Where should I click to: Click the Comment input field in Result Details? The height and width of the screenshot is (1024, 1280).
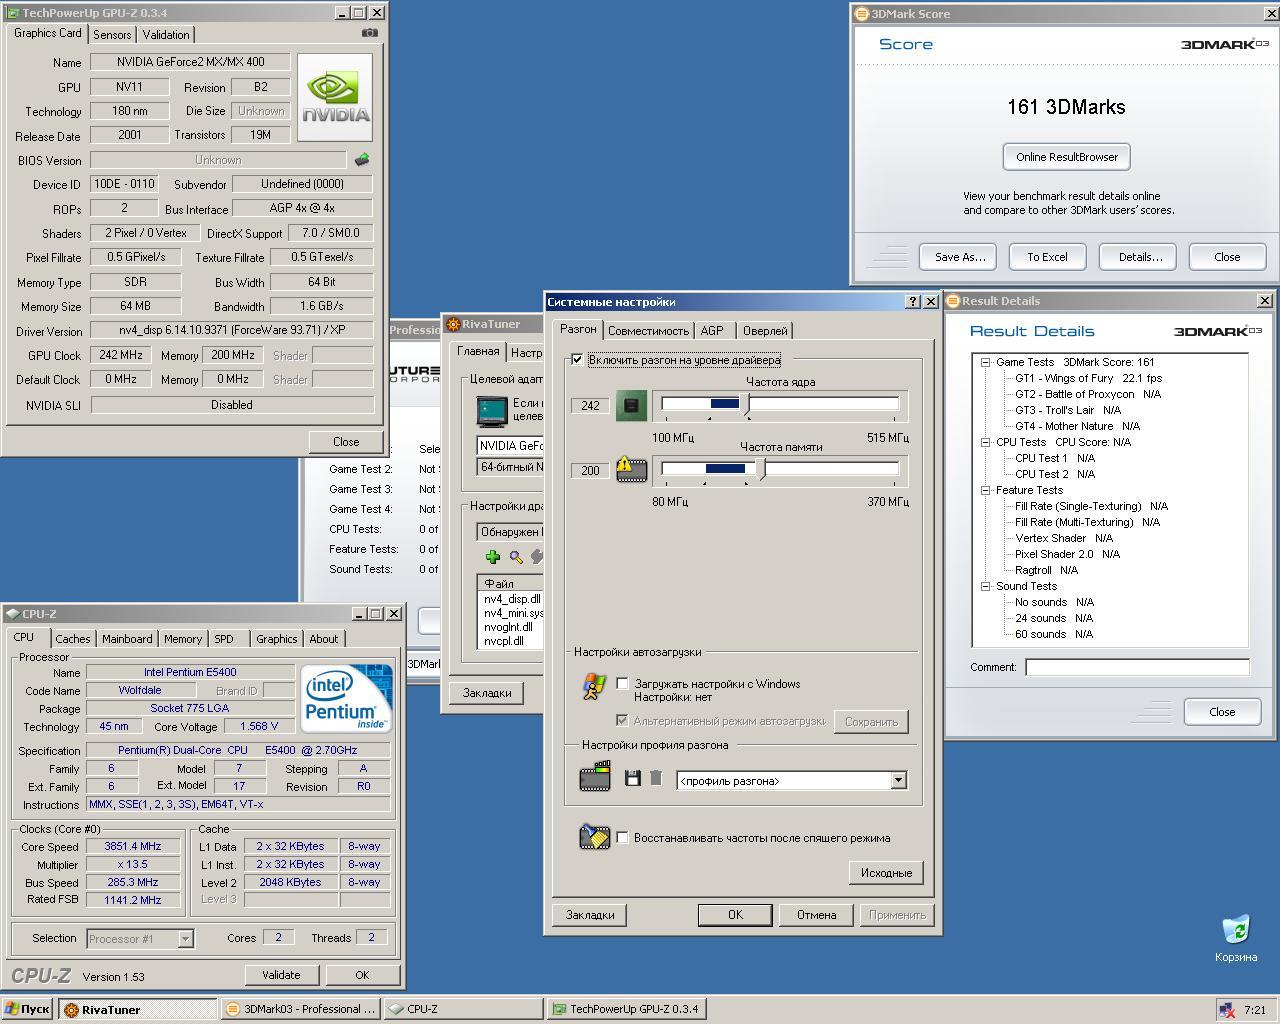[x=1137, y=667]
